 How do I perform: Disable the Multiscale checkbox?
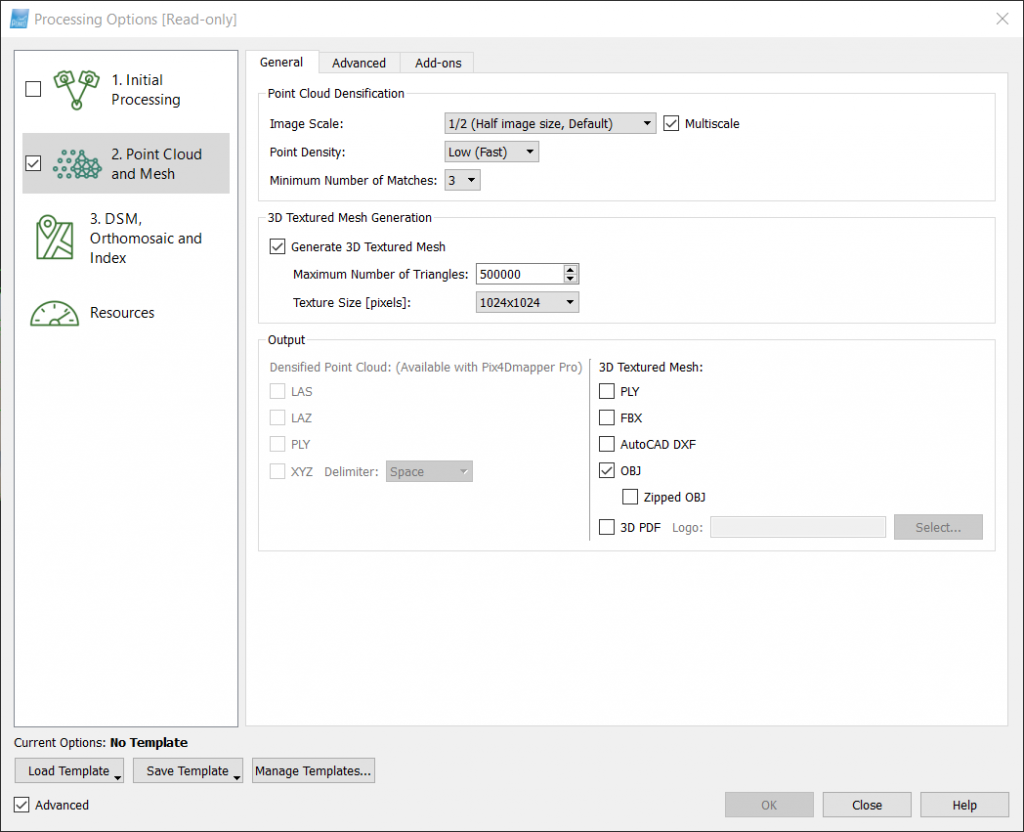point(671,124)
